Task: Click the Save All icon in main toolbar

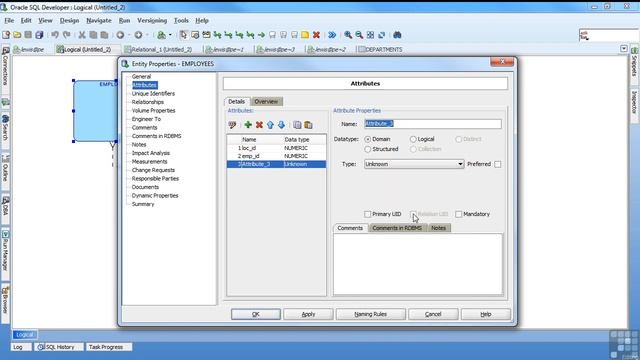Action: [x=39, y=35]
